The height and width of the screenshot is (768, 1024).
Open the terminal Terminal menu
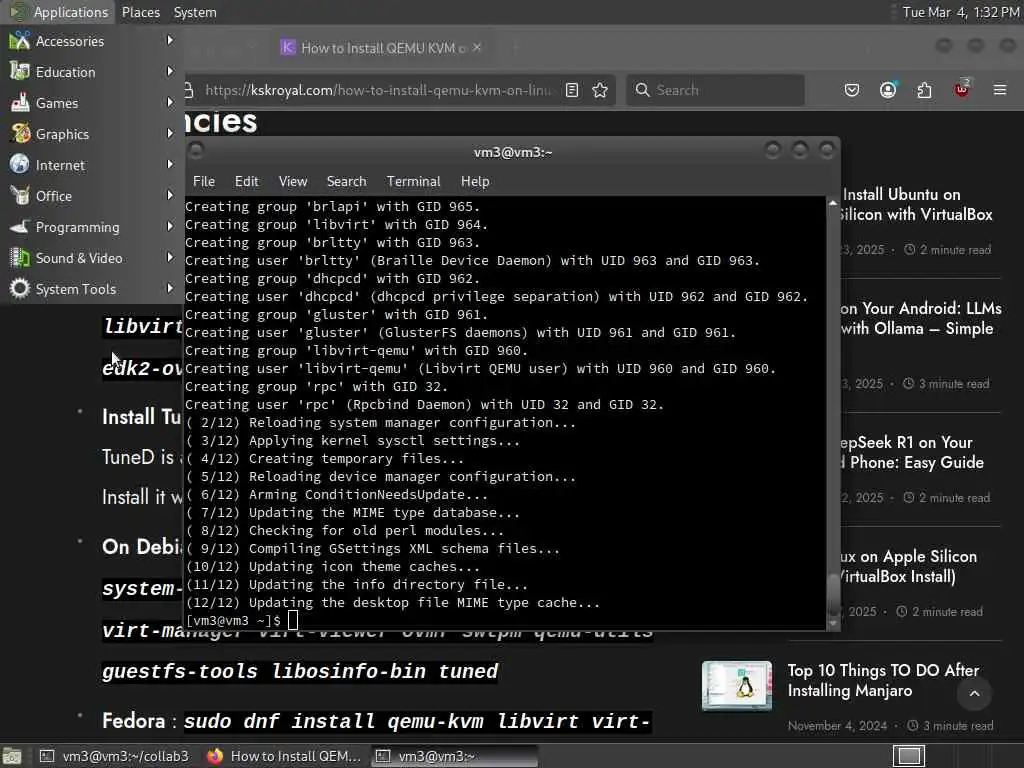(413, 182)
